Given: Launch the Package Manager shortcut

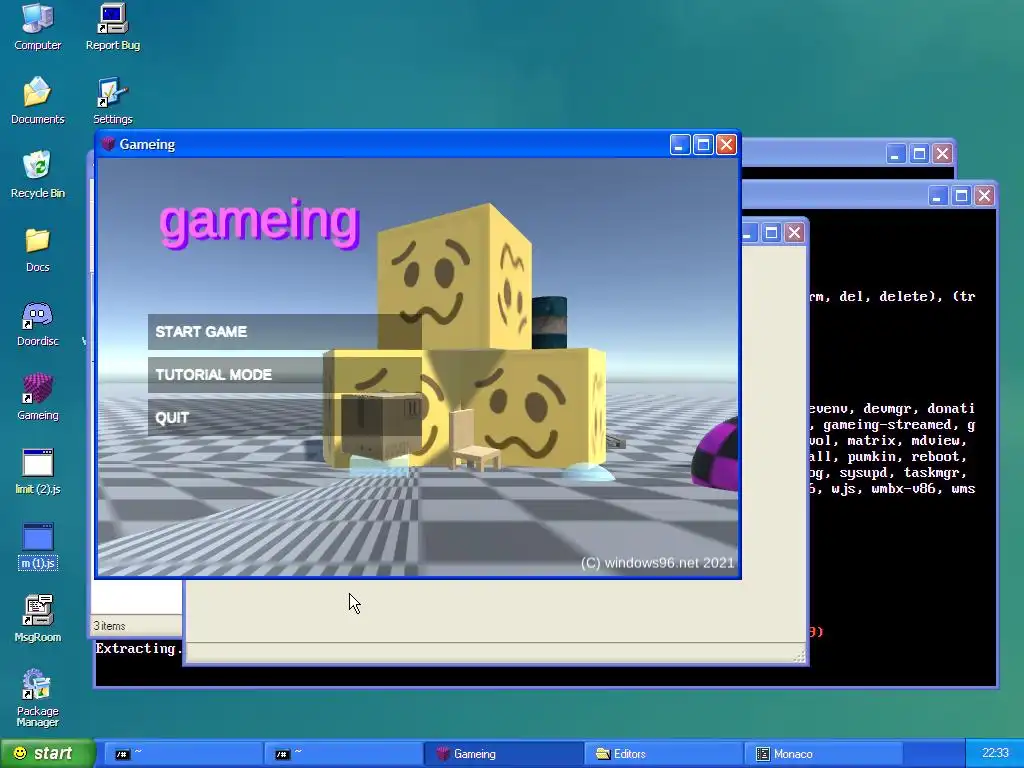Looking at the screenshot, I should [37, 698].
